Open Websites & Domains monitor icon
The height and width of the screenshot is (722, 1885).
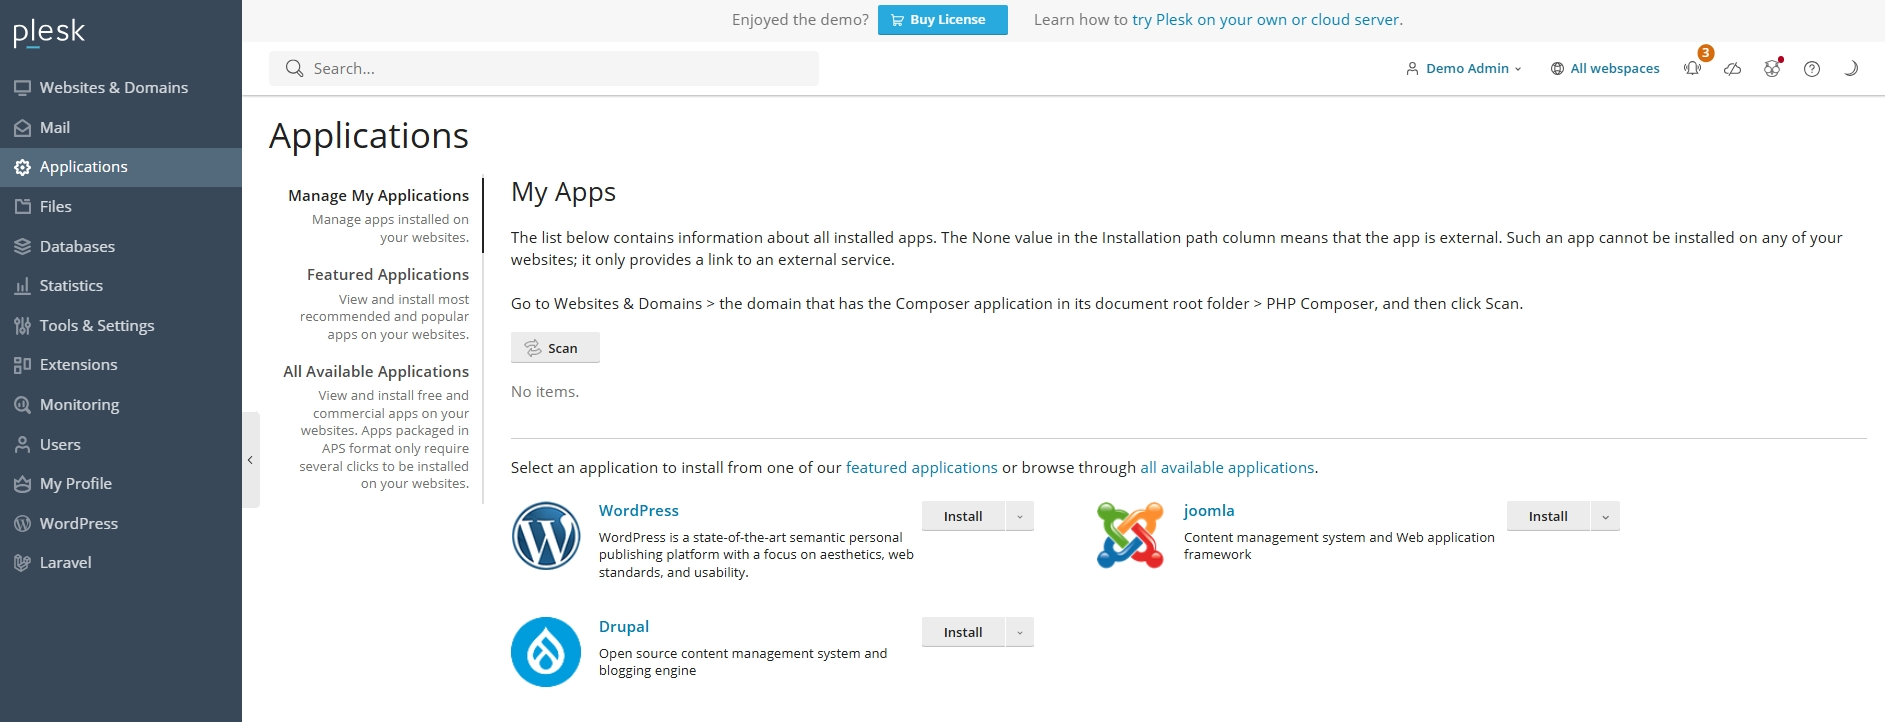(22, 88)
